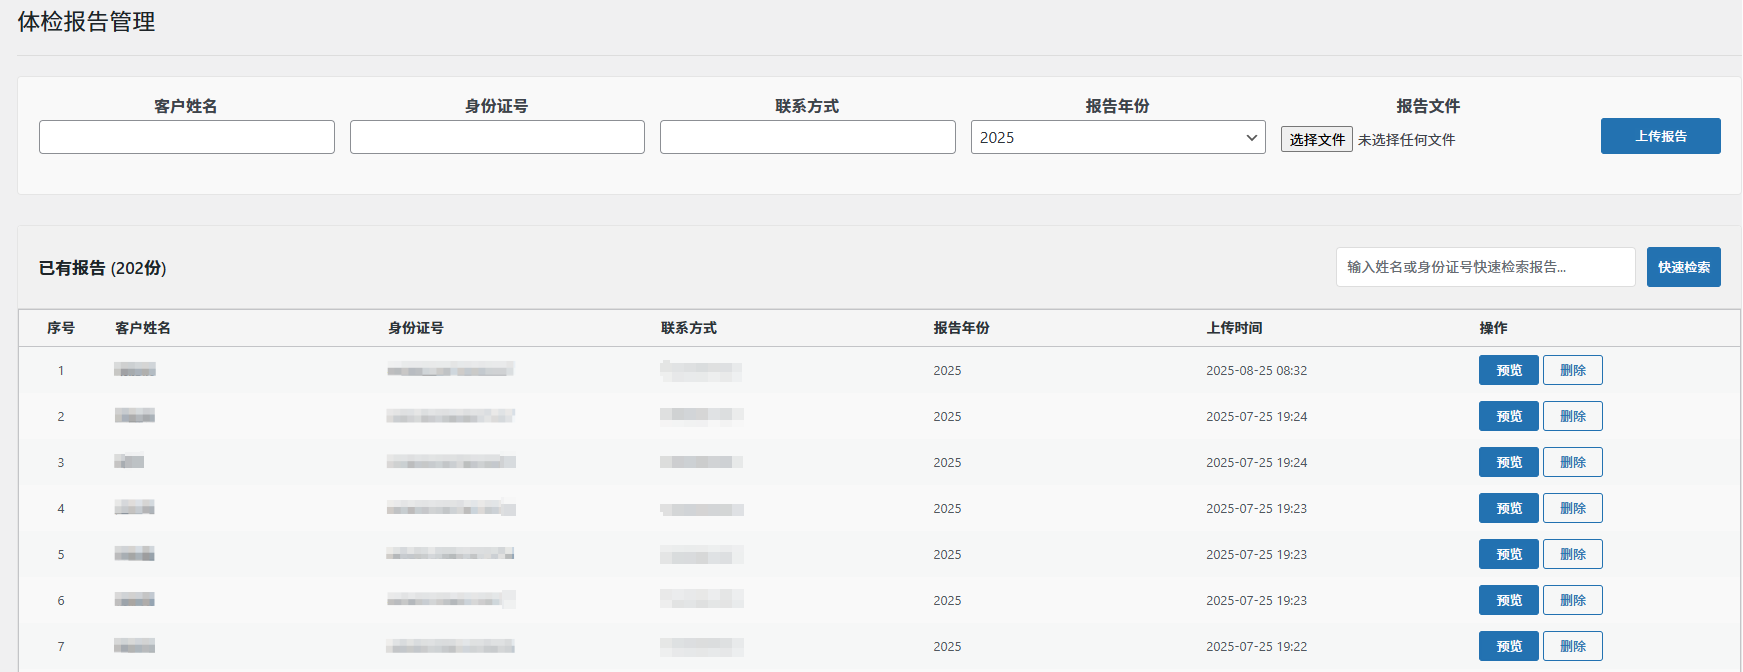Delete the report in row 1
The width and height of the screenshot is (1743, 672).
click(x=1572, y=370)
